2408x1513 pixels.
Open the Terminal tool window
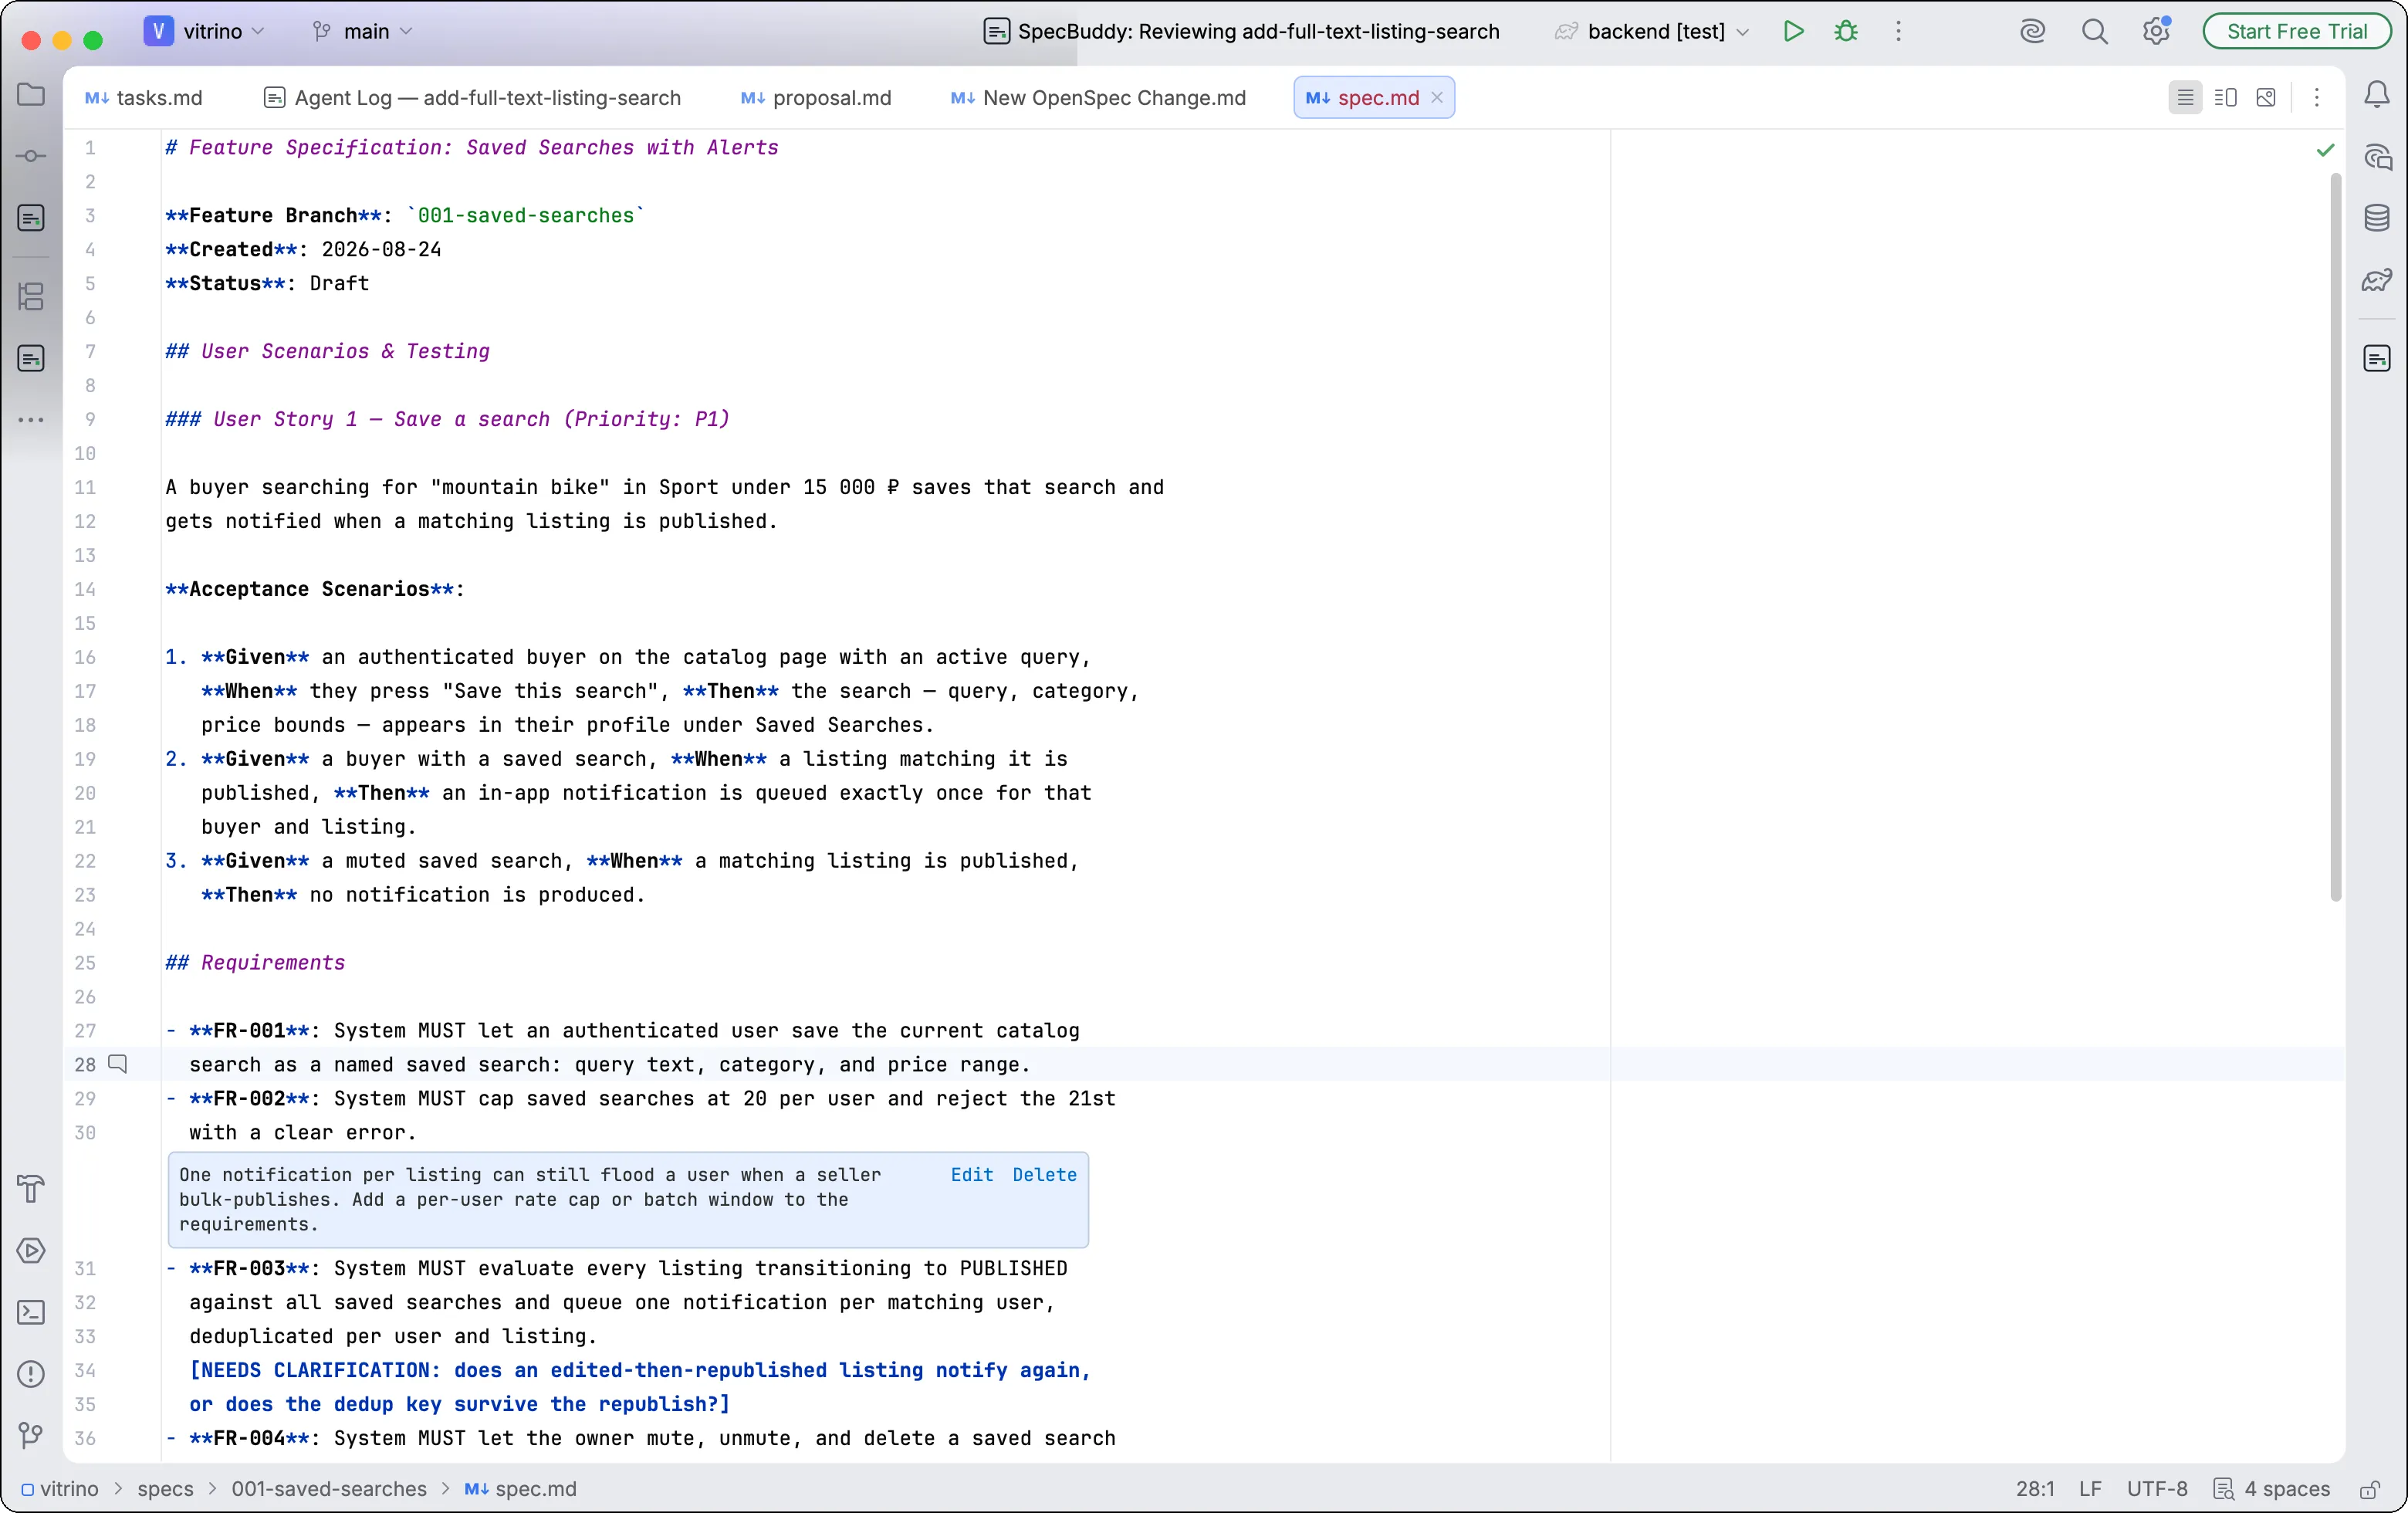click(31, 1312)
